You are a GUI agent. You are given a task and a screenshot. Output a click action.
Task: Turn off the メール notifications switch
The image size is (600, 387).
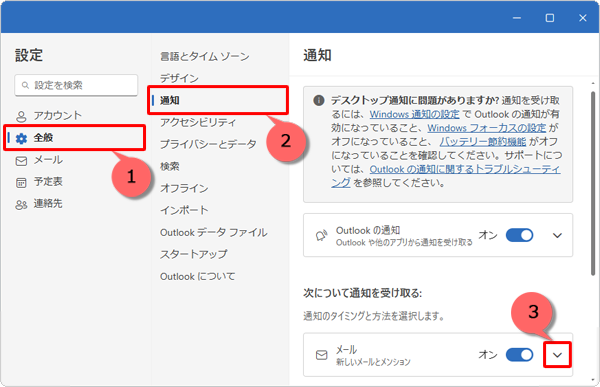[x=519, y=354]
